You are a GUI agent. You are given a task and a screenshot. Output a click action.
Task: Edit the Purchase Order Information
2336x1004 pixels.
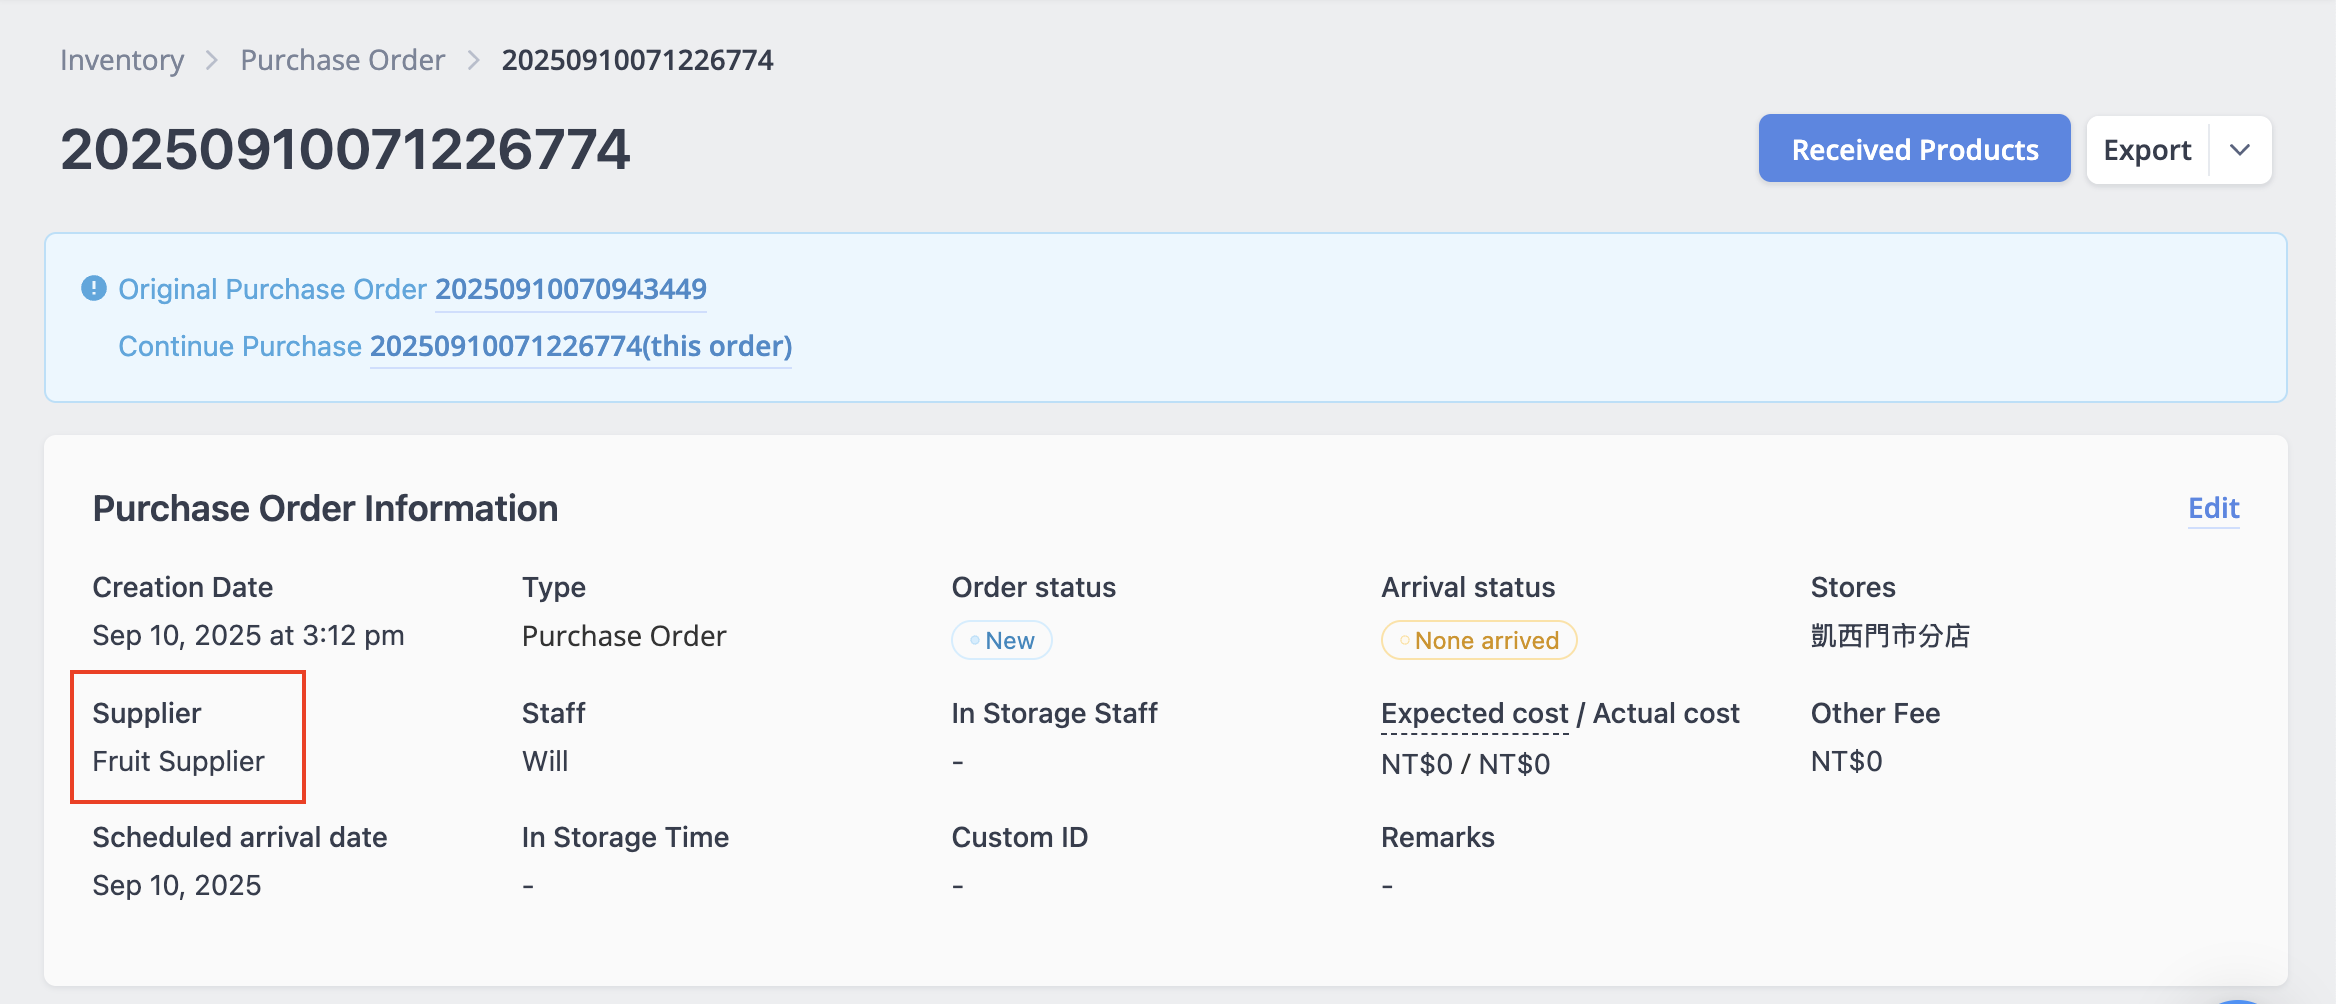[x=2213, y=508]
